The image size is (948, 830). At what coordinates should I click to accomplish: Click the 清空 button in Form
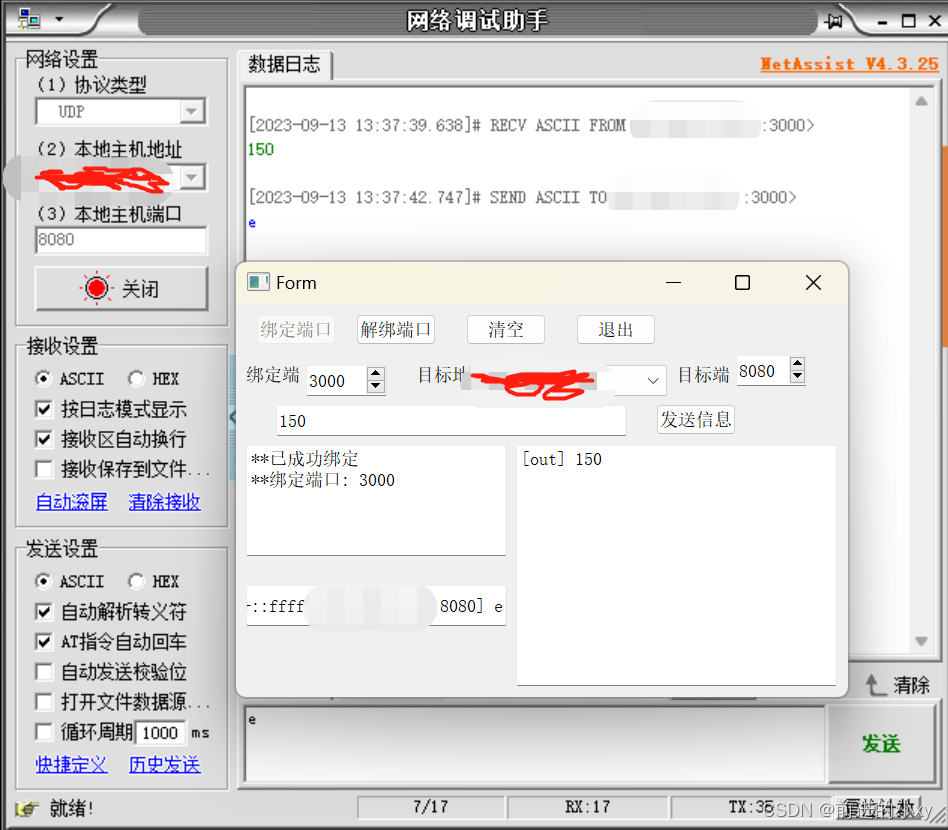506,329
